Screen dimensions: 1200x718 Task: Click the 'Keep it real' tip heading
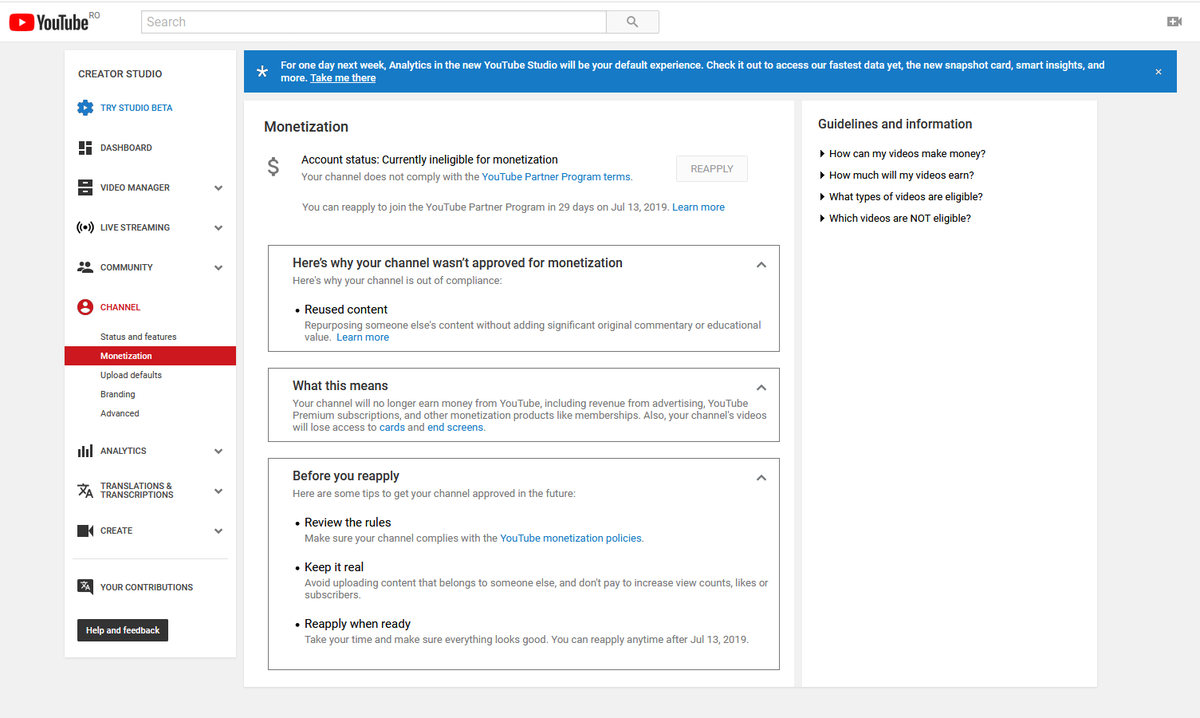(334, 567)
